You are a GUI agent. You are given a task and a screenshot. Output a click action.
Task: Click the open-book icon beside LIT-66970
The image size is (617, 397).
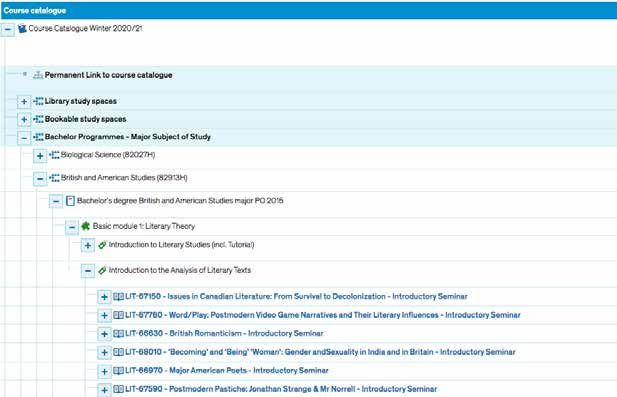coord(118,371)
